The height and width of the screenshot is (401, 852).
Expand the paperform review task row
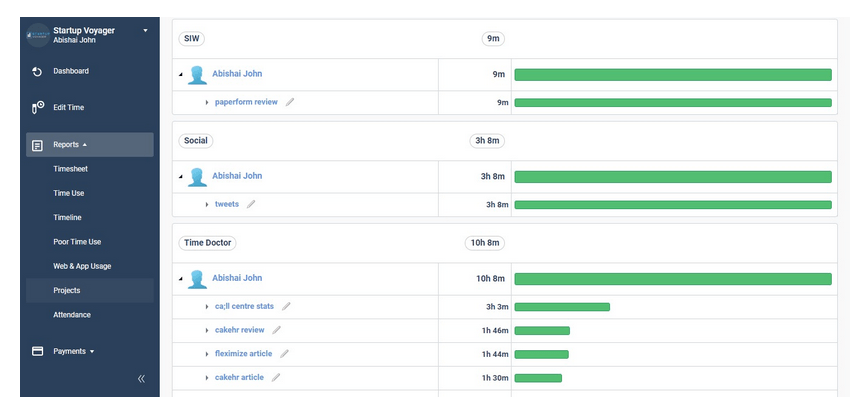click(206, 102)
